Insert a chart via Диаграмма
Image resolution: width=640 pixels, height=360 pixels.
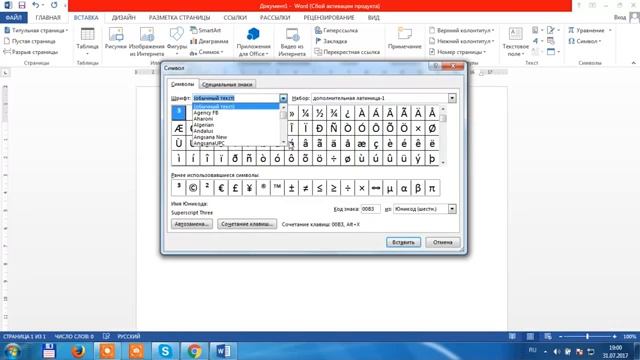(209, 41)
